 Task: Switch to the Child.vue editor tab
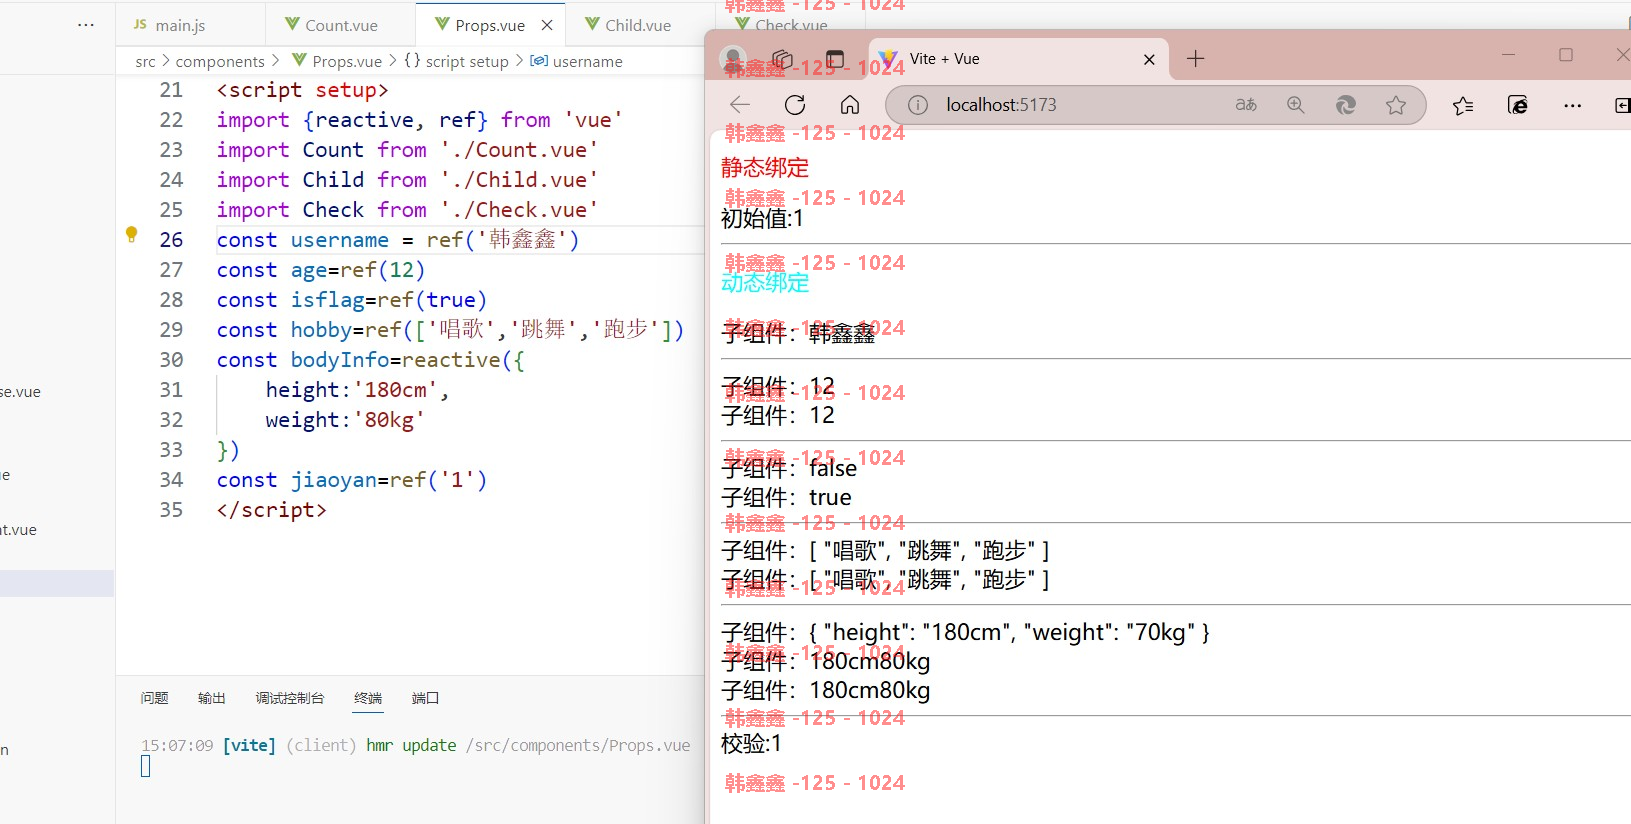click(638, 25)
